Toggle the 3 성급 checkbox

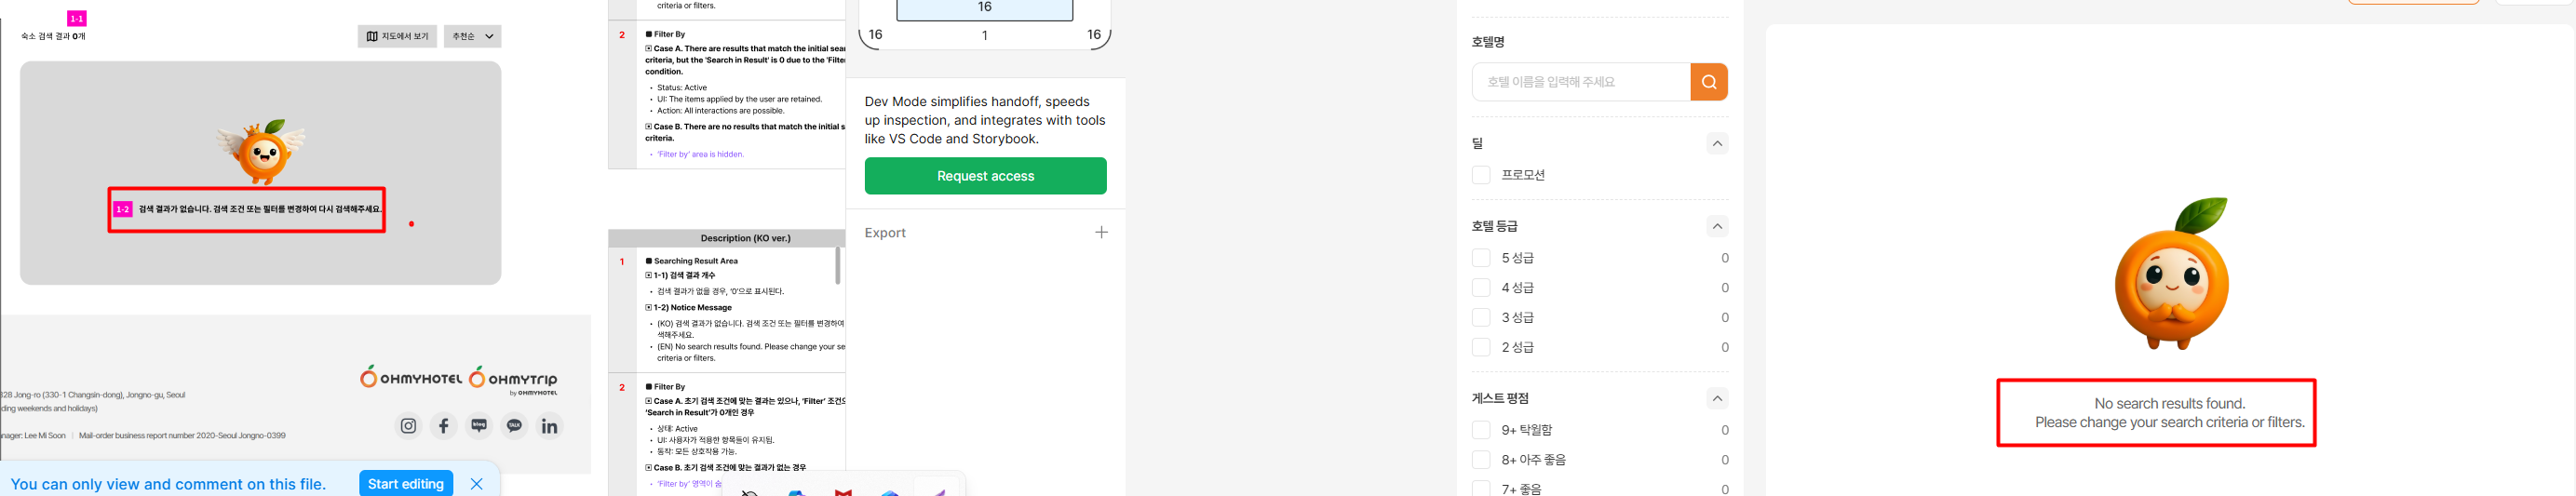(x=1481, y=318)
